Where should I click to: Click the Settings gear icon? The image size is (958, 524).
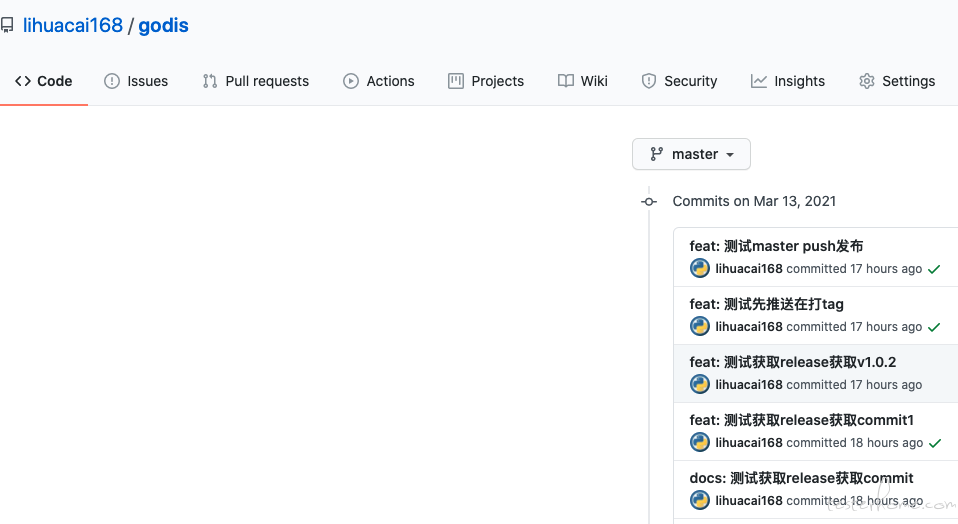point(866,81)
